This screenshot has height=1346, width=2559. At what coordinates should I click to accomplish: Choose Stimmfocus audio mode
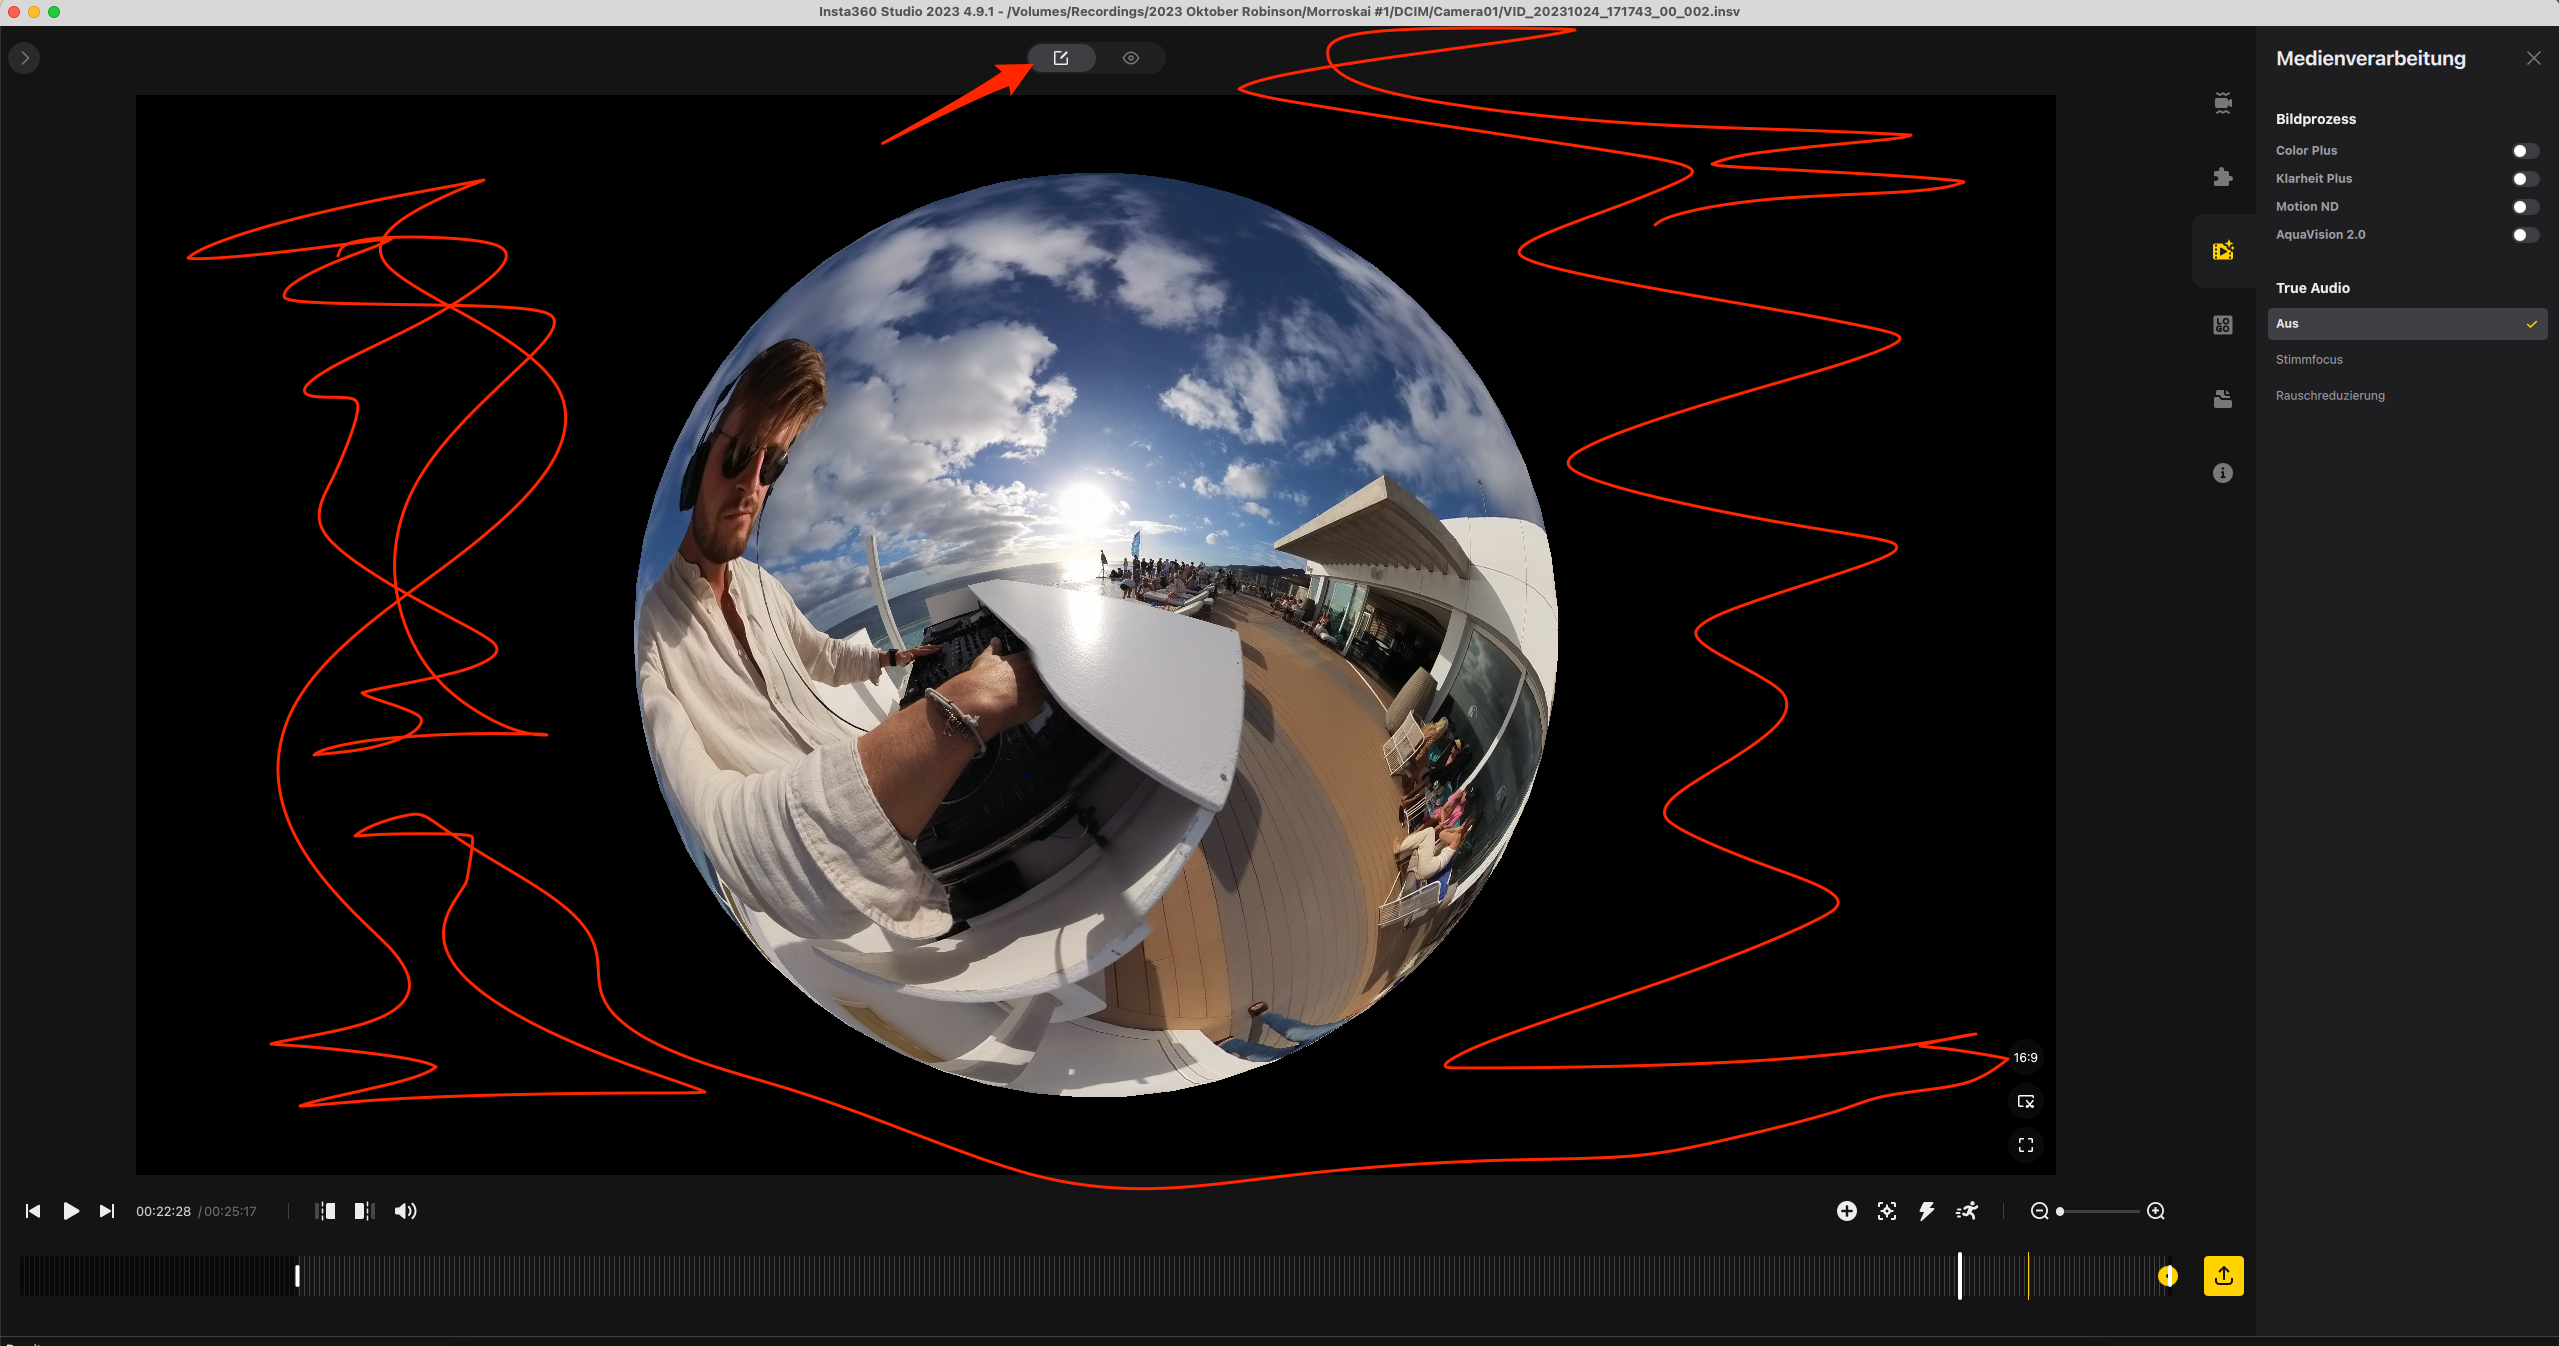2309,360
